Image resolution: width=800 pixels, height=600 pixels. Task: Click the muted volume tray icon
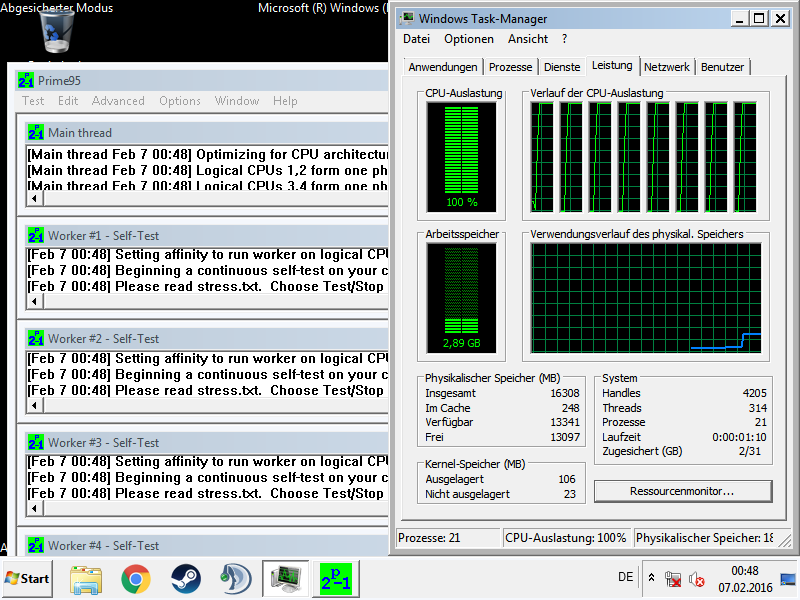tap(696, 579)
